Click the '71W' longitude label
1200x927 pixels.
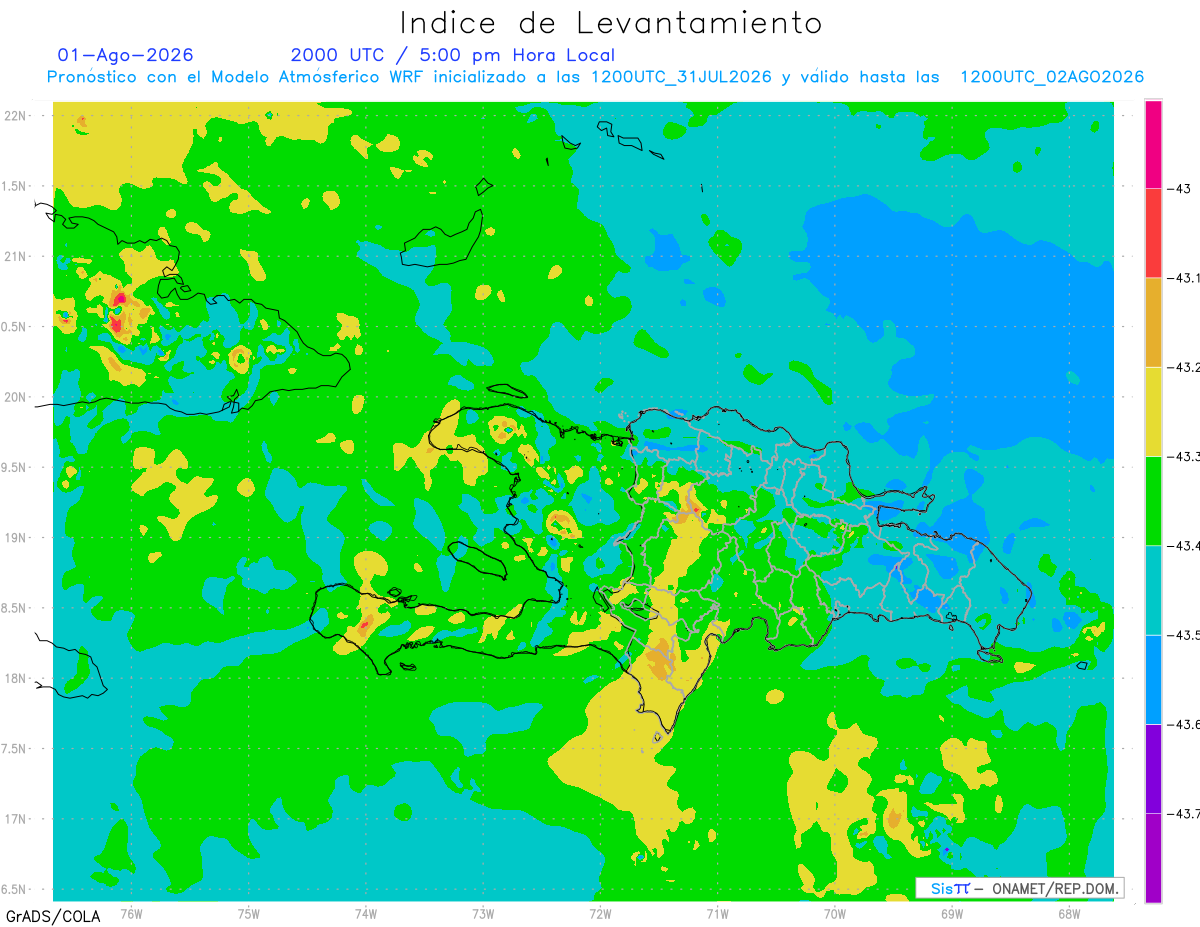[x=717, y=914]
